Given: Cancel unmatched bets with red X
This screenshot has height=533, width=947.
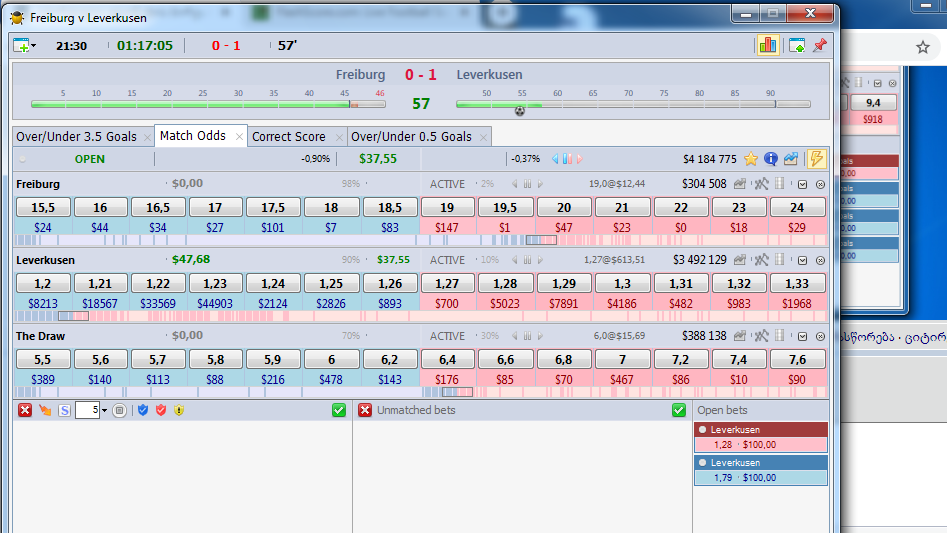Looking at the screenshot, I should tap(365, 410).
